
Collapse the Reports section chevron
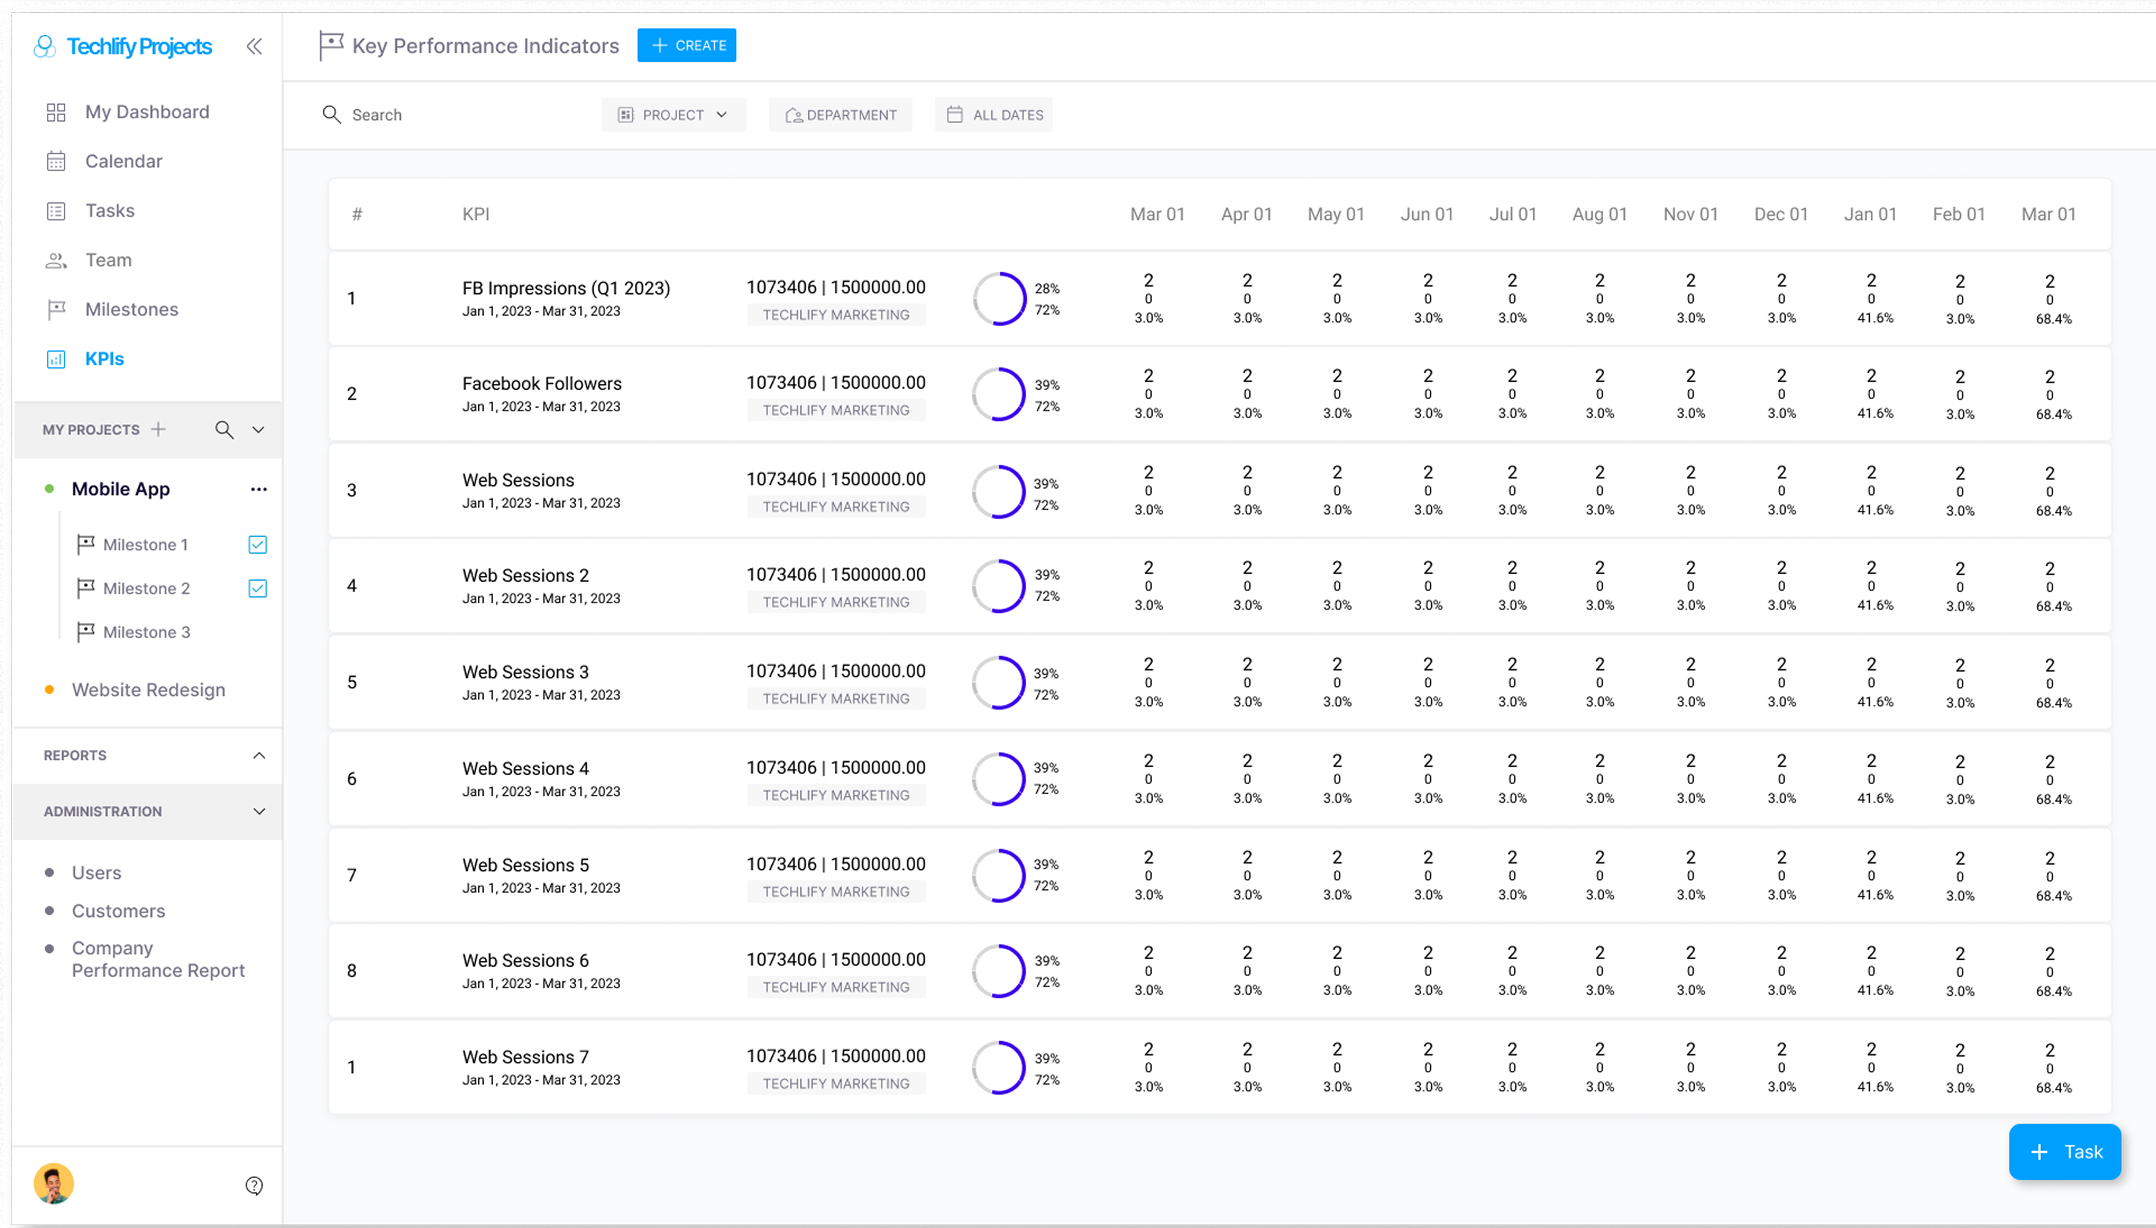tap(259, 755)
